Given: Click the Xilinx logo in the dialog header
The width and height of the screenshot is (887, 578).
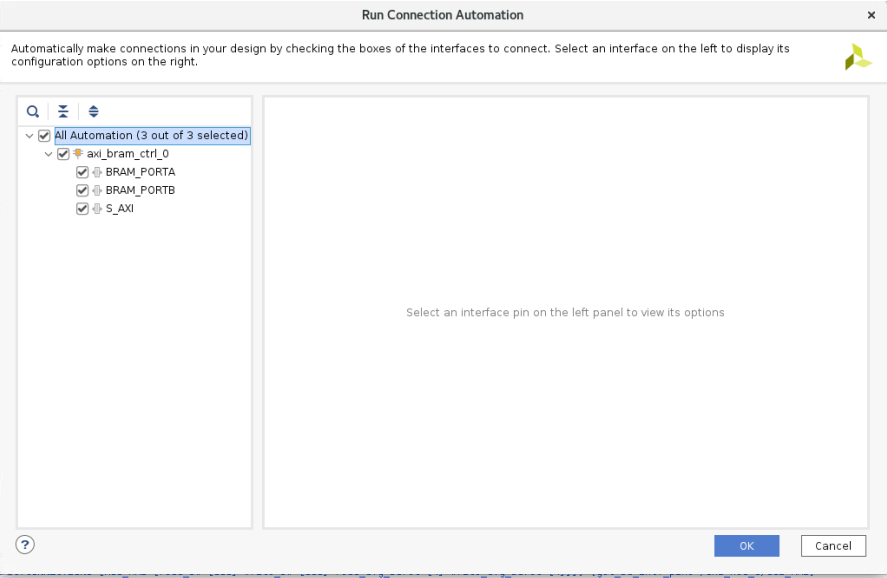Looking at the screenshot, I should tap(856, 55).
